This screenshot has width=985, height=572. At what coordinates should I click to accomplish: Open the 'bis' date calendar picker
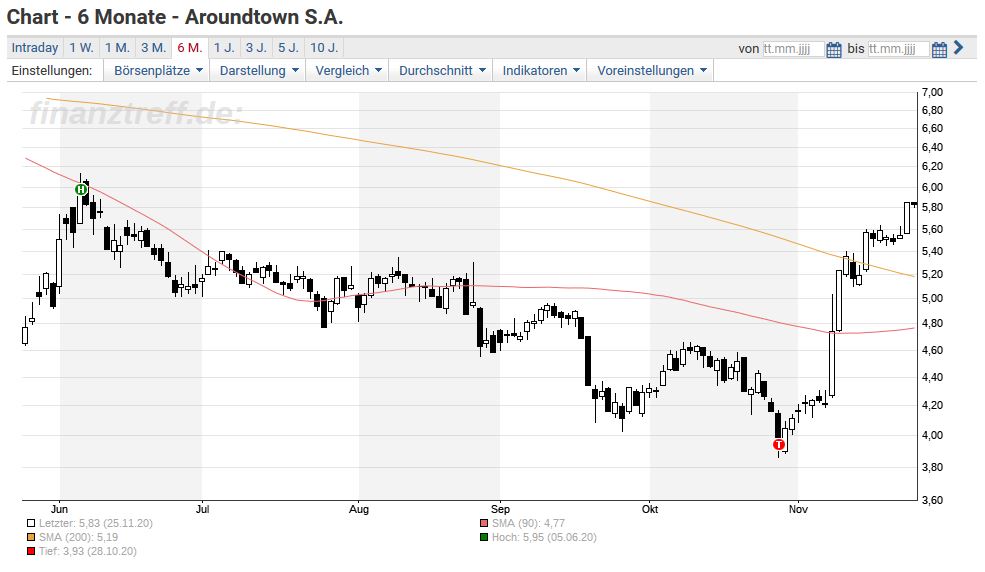[x=939, y=50]
